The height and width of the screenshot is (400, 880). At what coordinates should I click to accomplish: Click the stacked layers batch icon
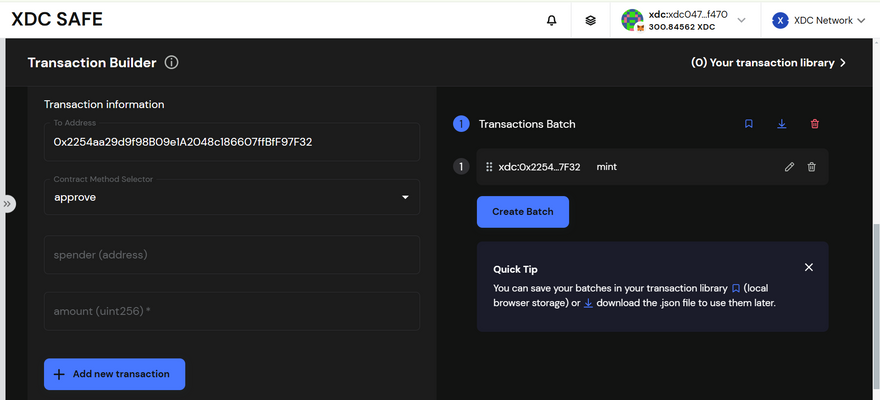coord(591,20)
